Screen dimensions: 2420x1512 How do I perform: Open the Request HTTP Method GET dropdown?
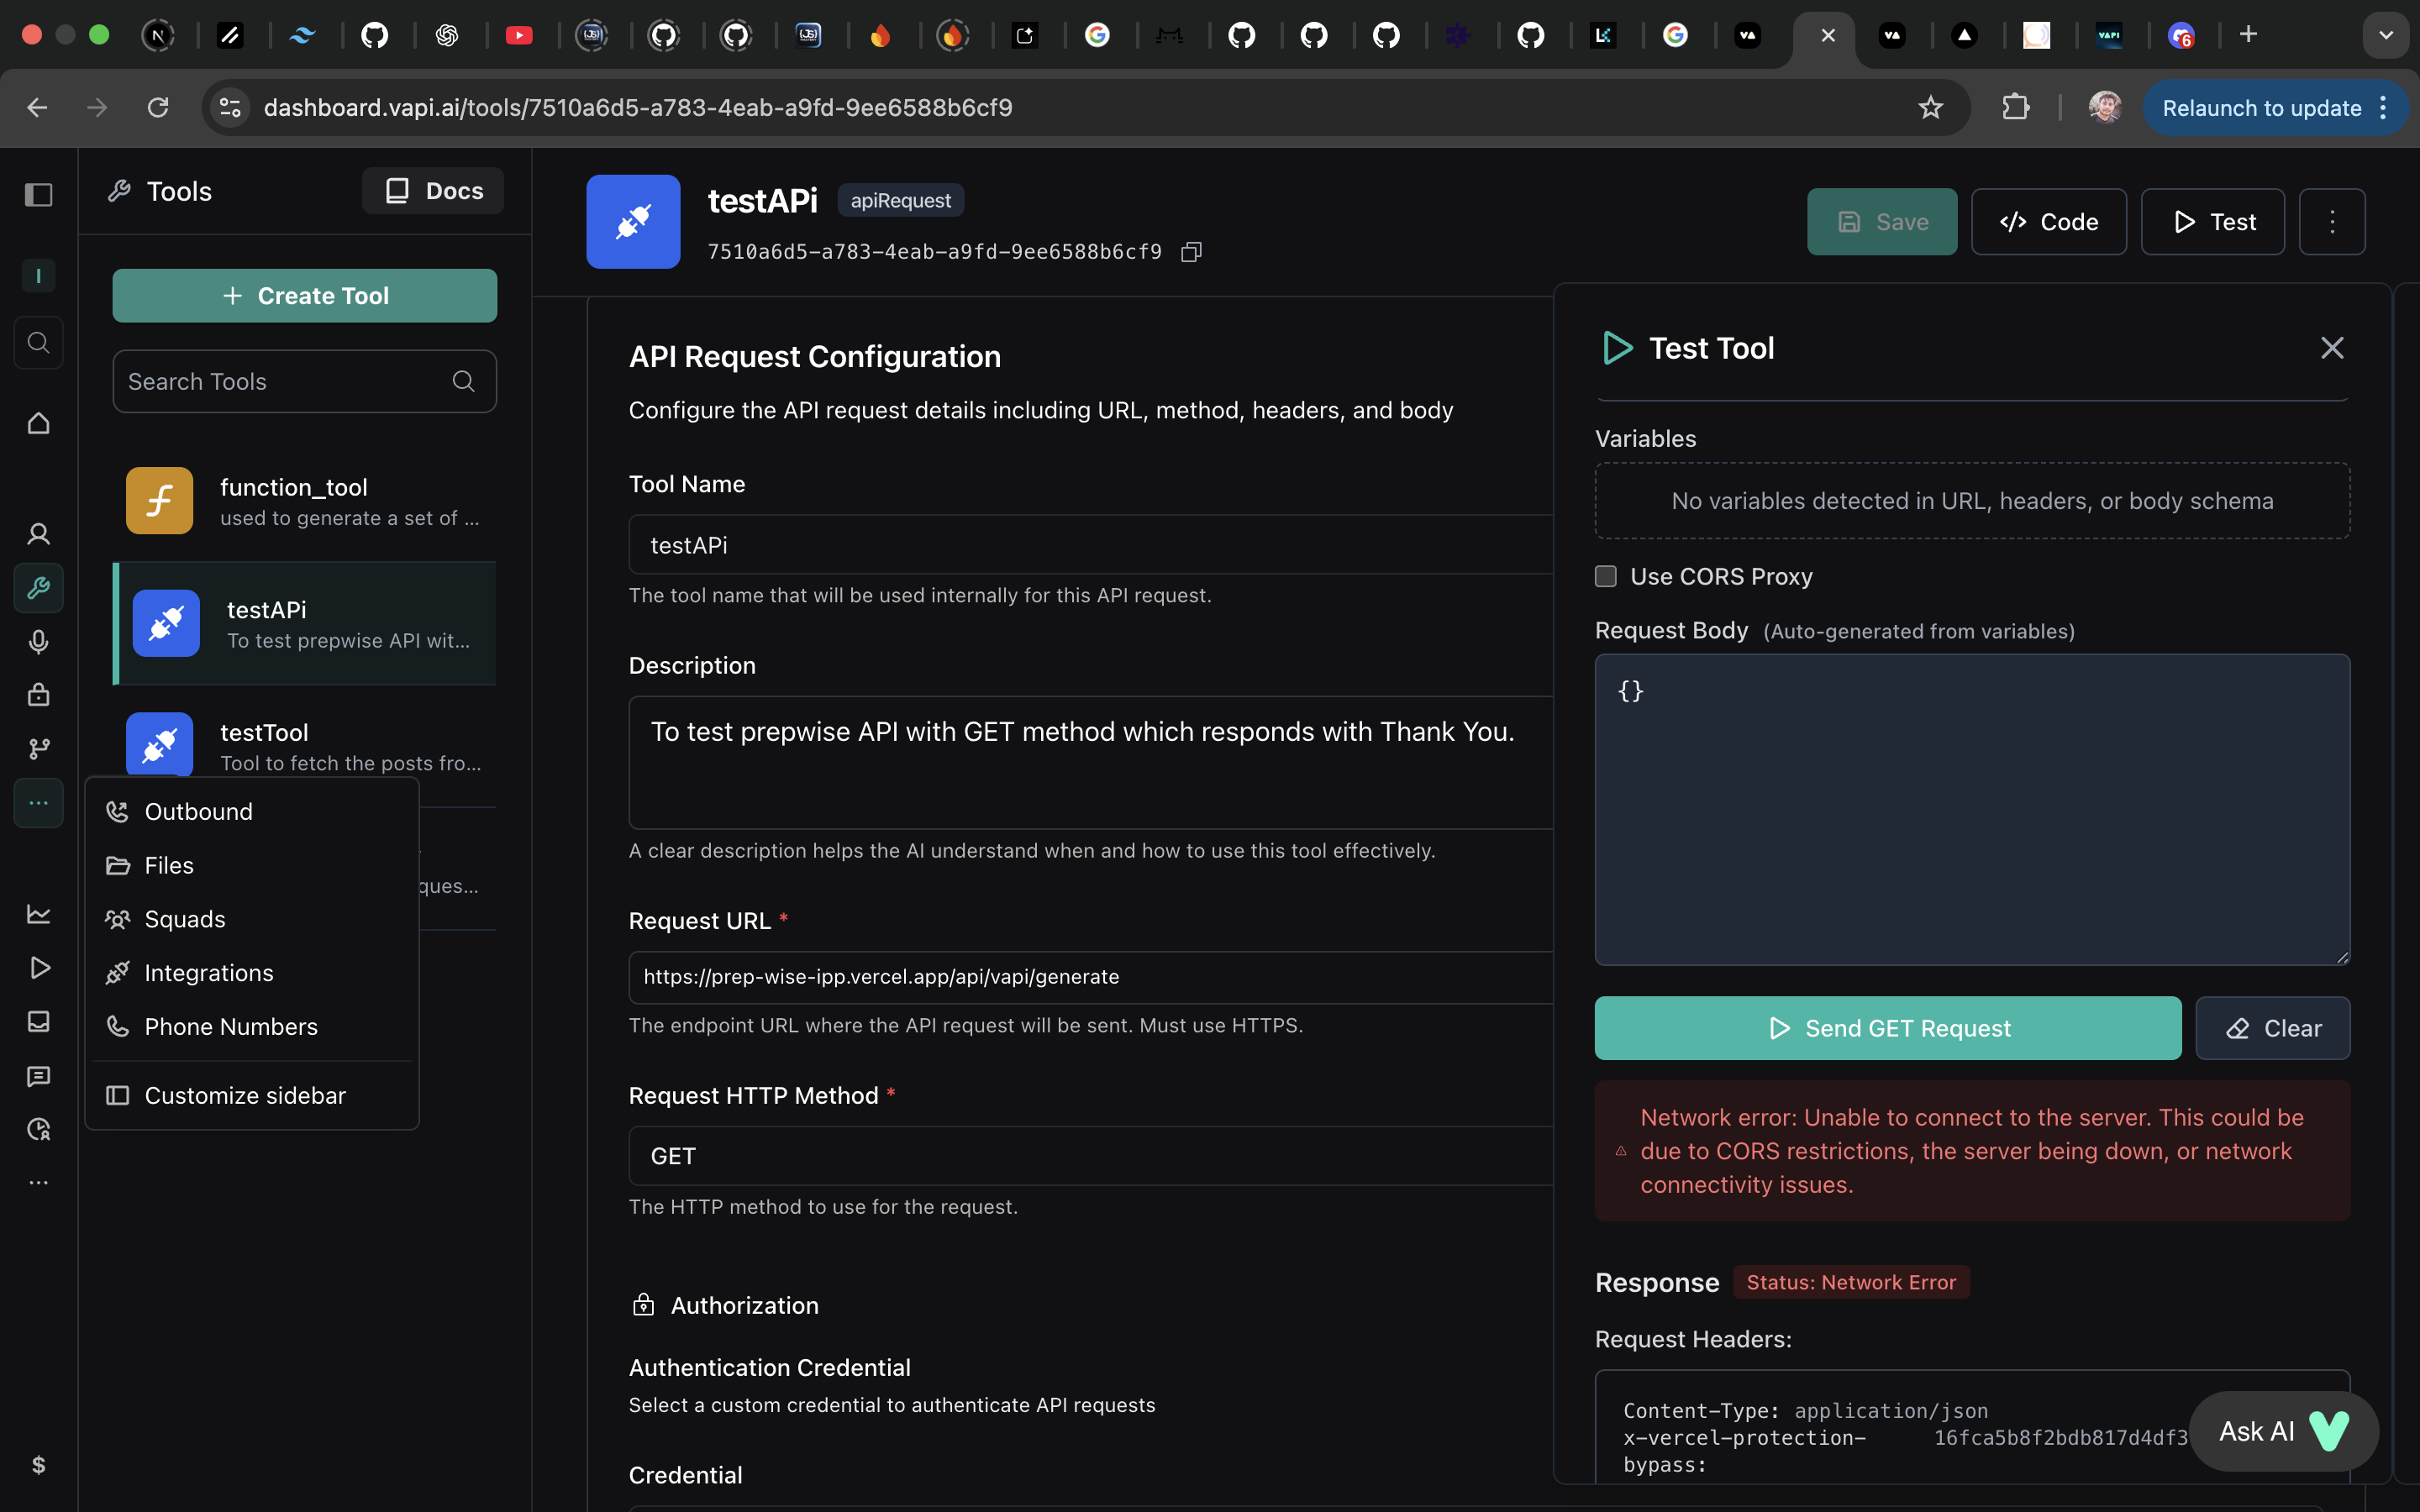[1090, 1156]
